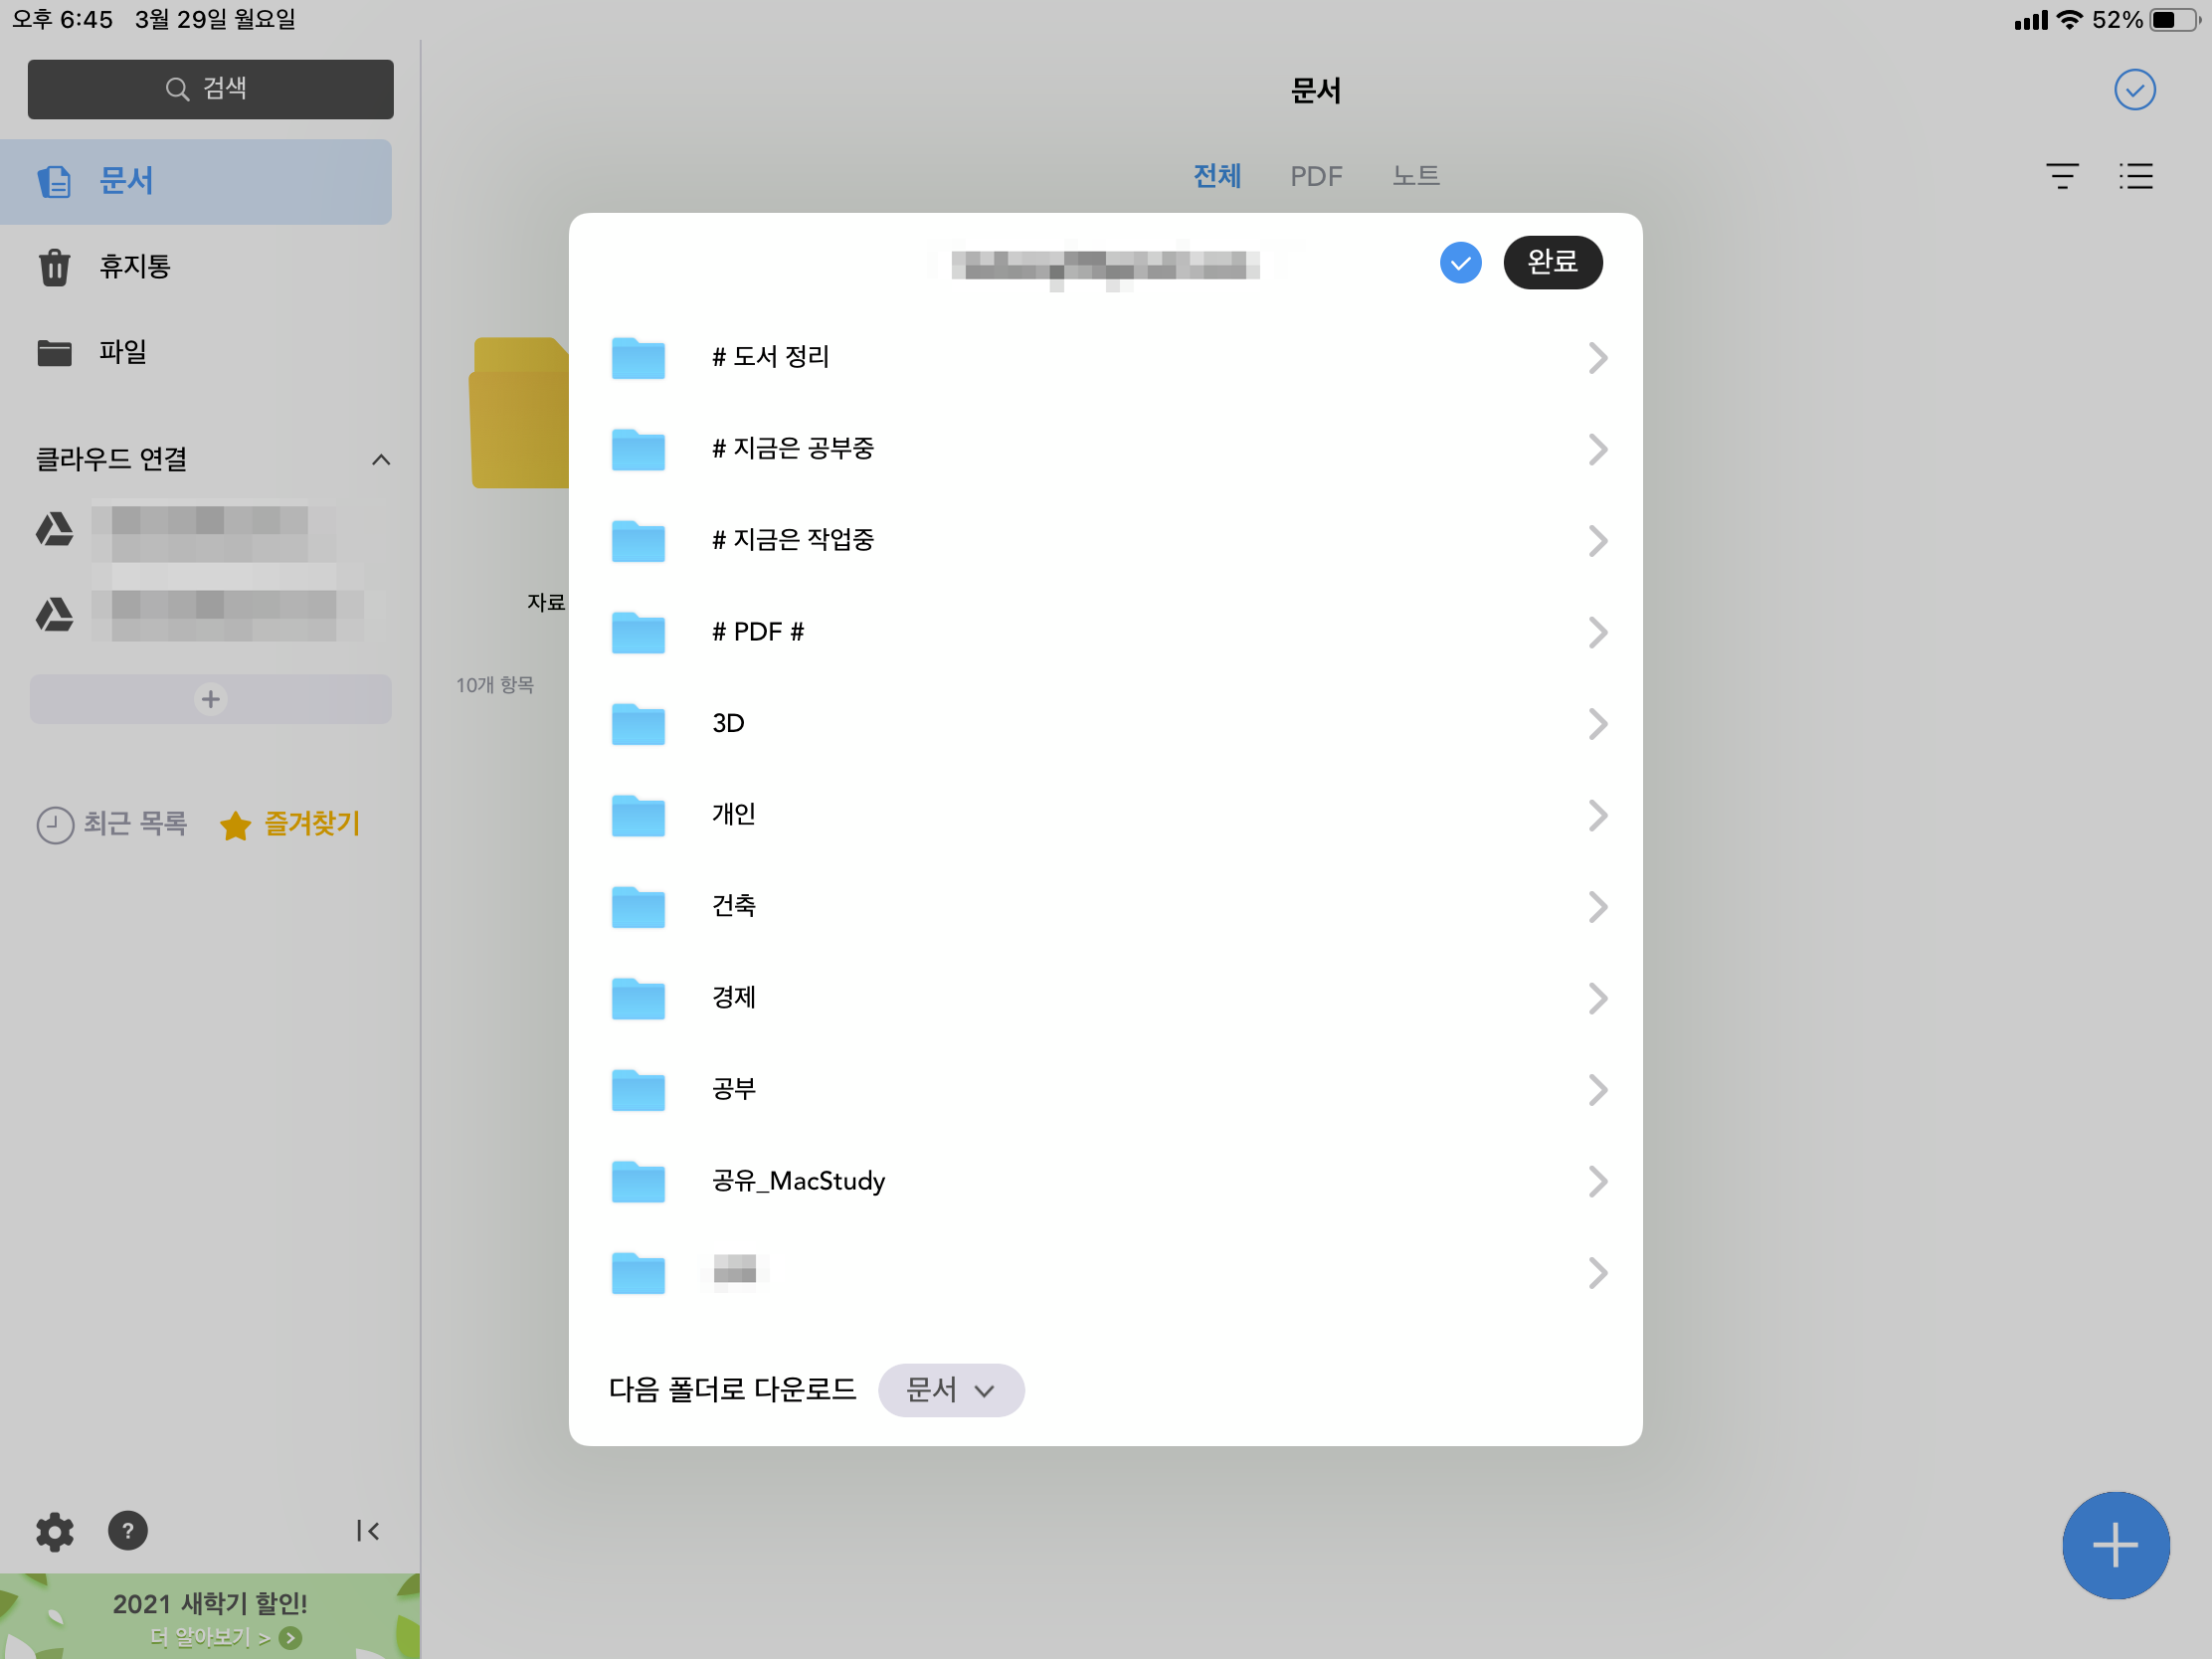The height and width of the screenshot is (1659, 2212).
Task: Switch to the 노트 tab
Action: pyautogui.click(x=1415, y=176)
